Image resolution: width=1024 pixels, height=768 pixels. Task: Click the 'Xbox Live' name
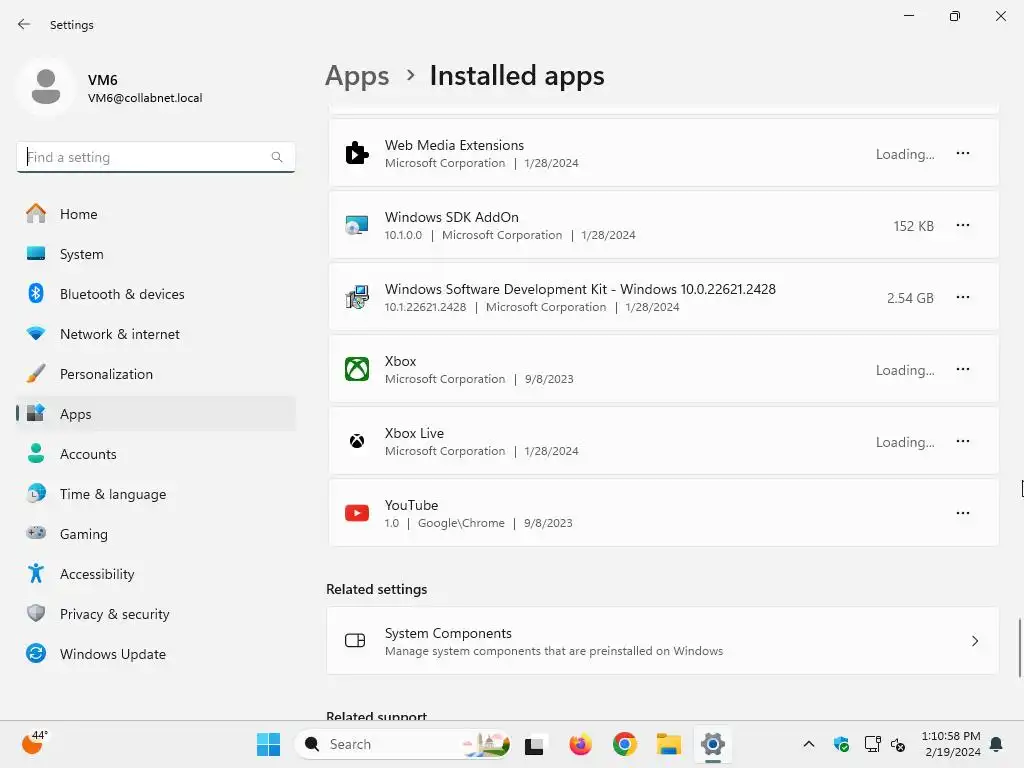click(414, 433)
